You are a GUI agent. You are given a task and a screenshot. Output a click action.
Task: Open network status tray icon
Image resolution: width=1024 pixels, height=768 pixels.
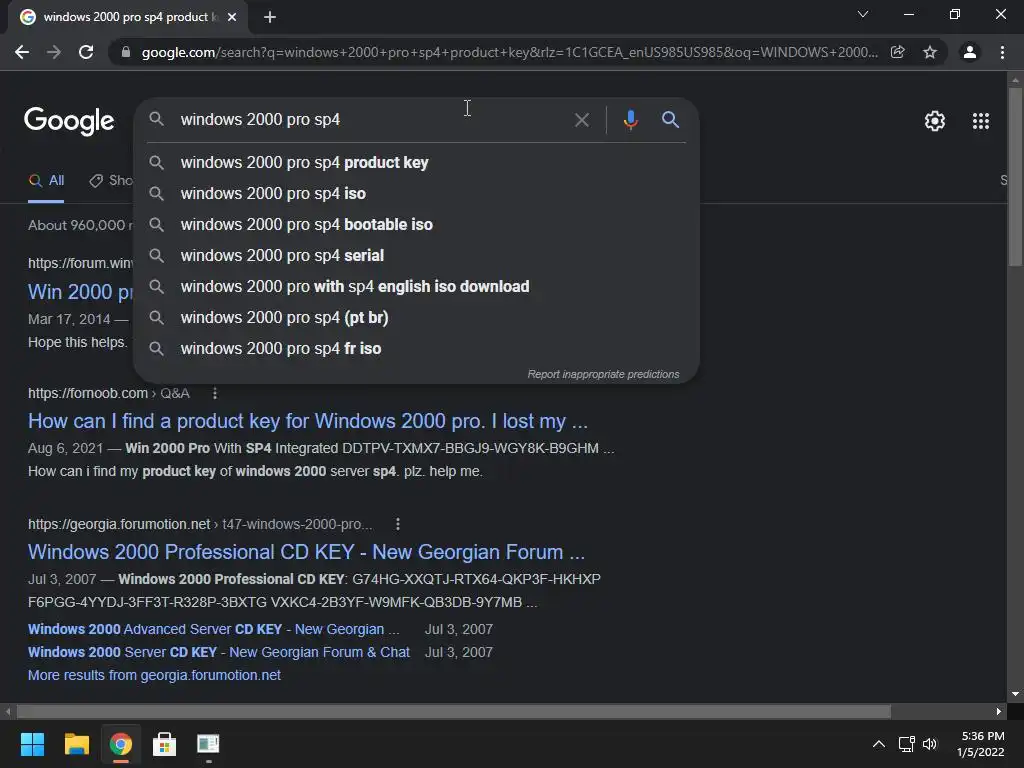click(906, 744)
